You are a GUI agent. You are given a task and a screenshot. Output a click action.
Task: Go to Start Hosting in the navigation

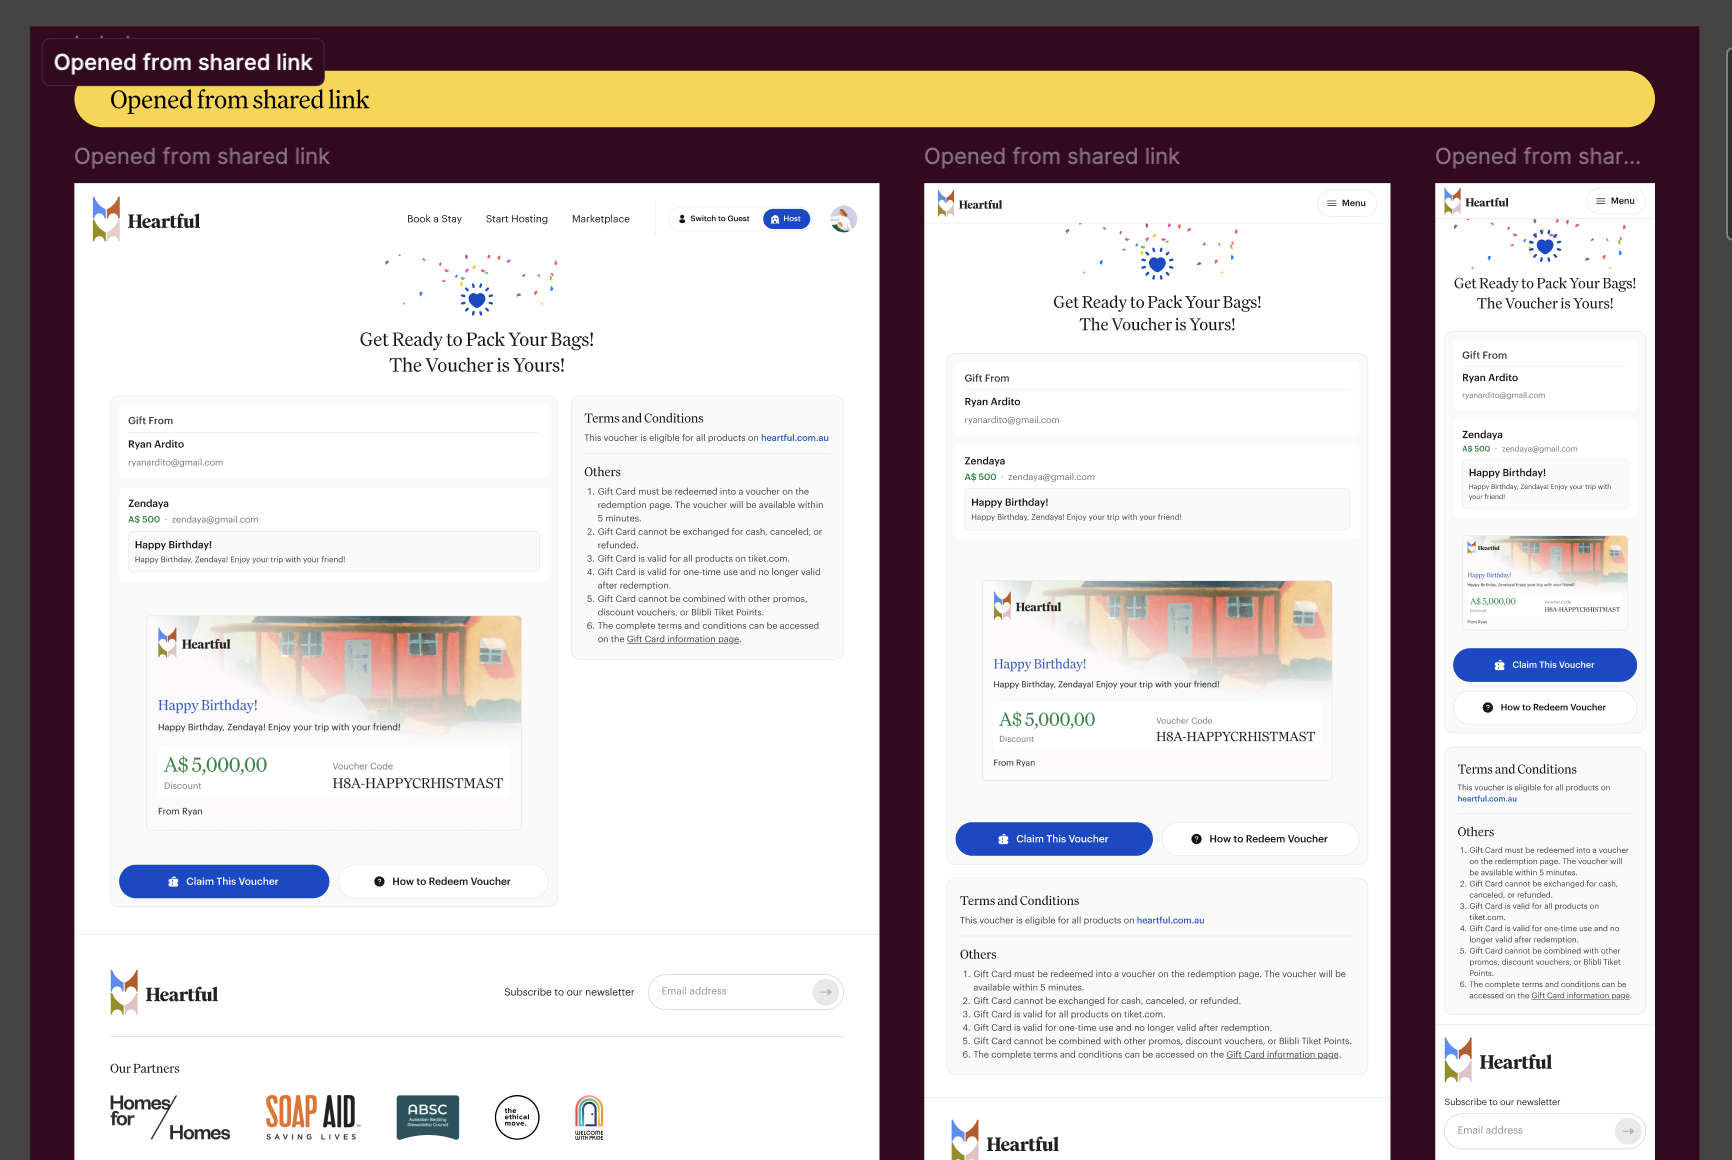516,219
